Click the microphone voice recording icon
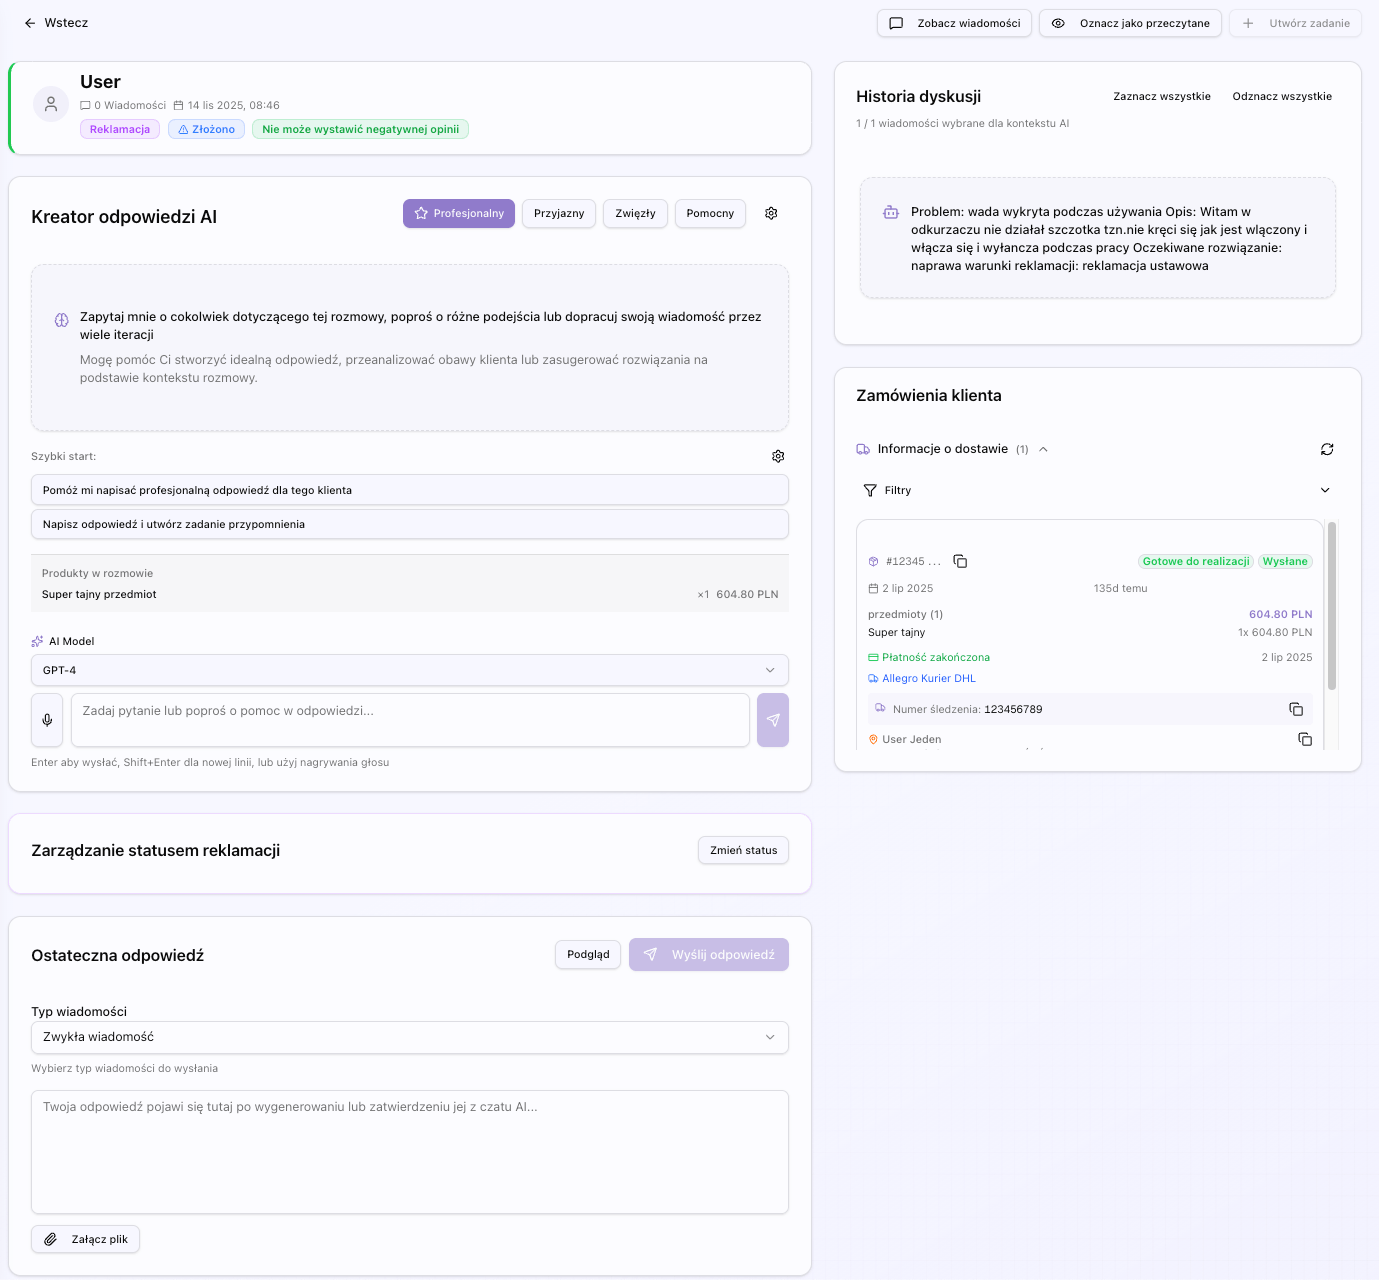The image size is (1379, 1280). pyautogui.click(x=47, y=720)
